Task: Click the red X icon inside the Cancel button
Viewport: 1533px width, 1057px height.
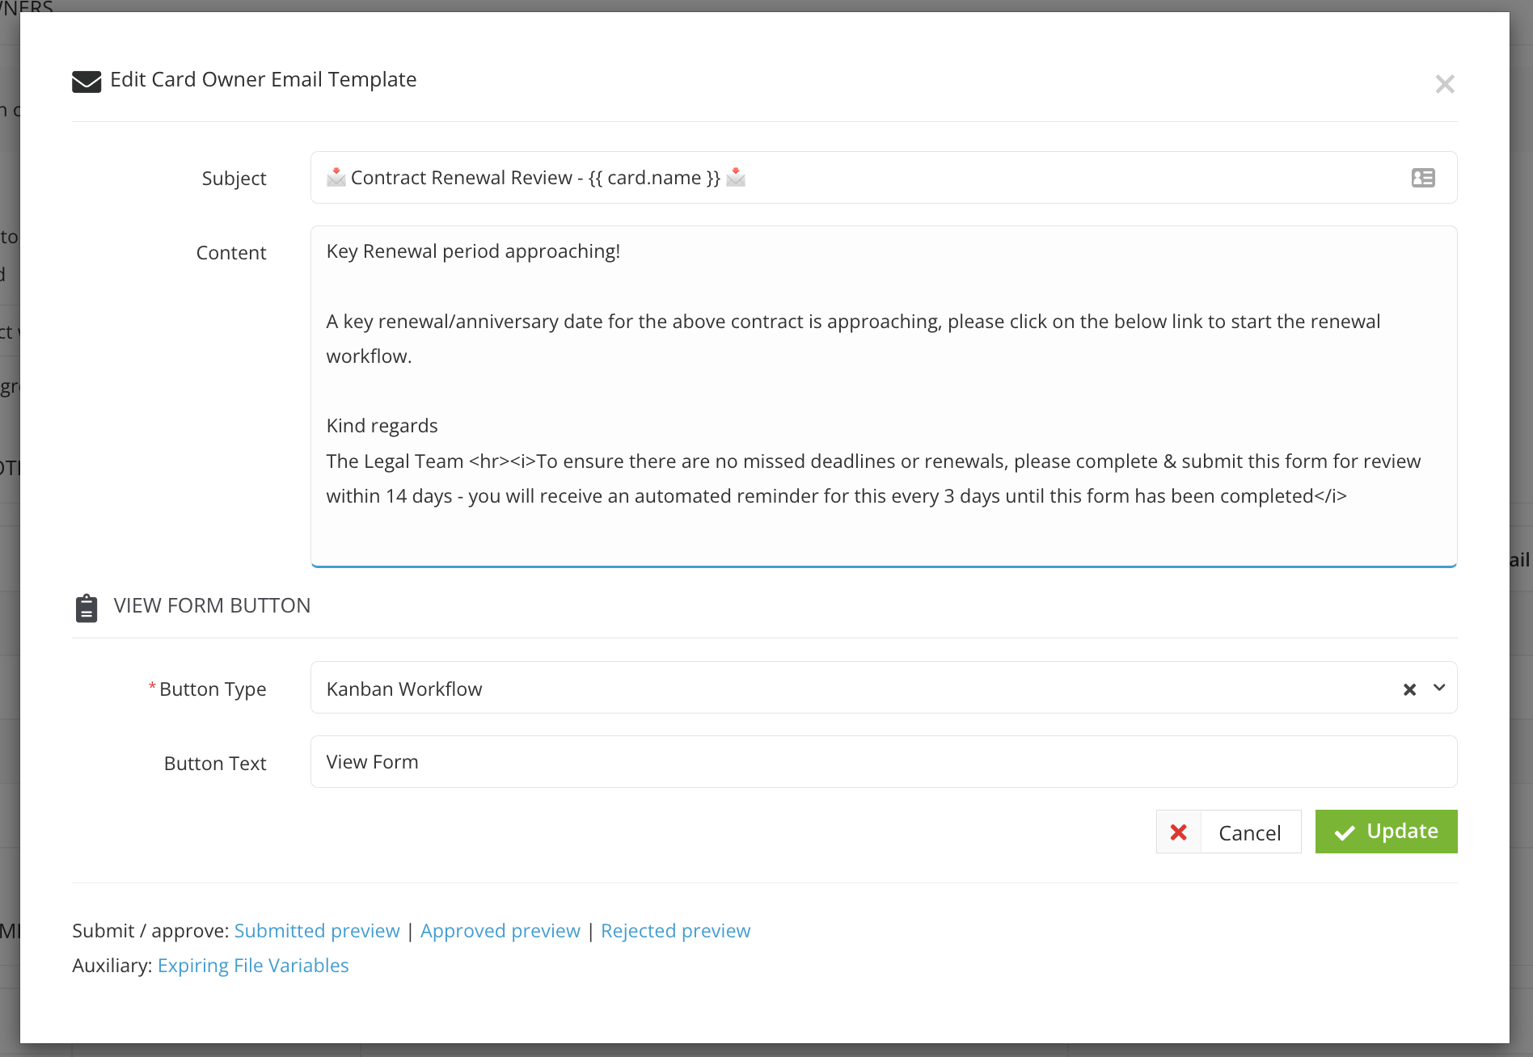Action: pyautogui.click(x=1179, y=832)
